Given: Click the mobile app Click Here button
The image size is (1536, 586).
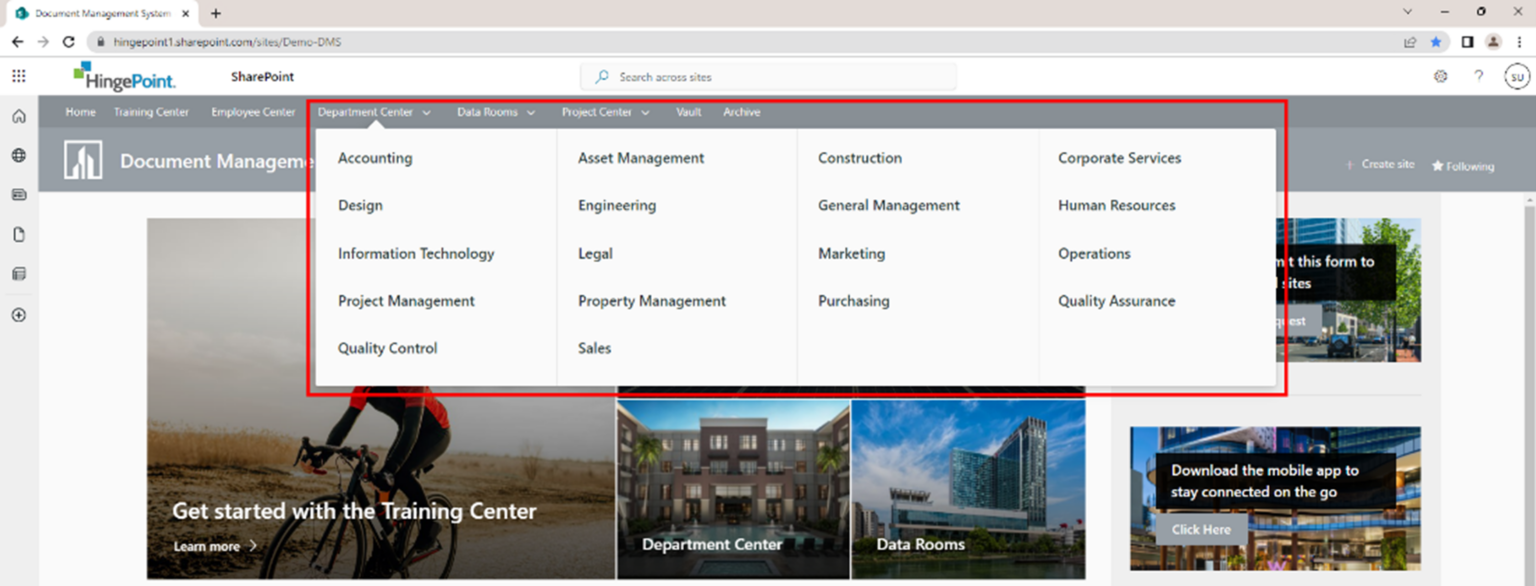Looking at the screenshot, I should [x=1201, y=529].
